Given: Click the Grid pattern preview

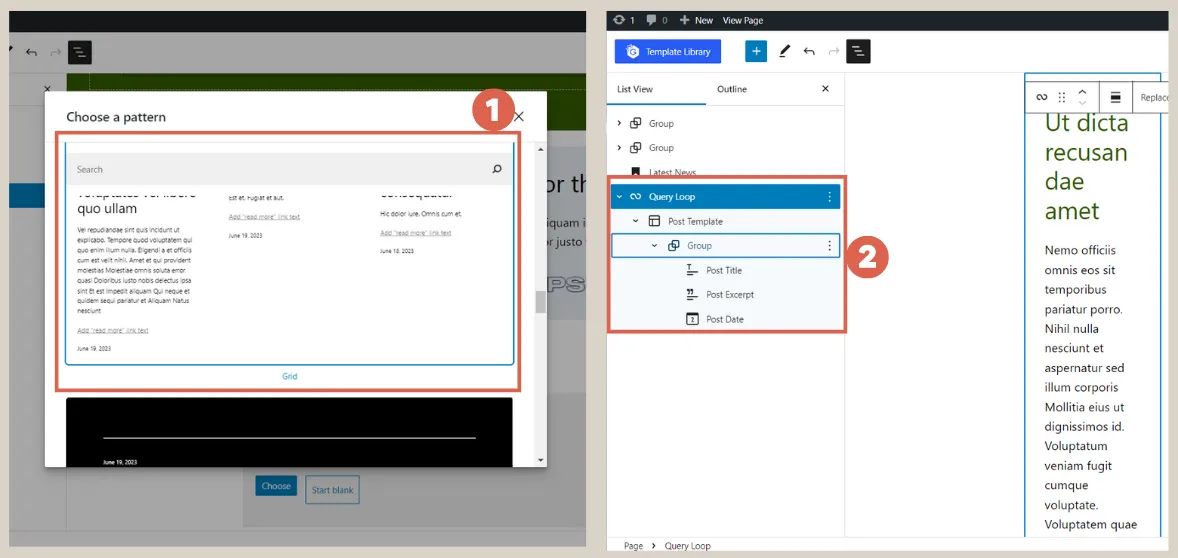Looking at the screenshot, I should point(289,253).
